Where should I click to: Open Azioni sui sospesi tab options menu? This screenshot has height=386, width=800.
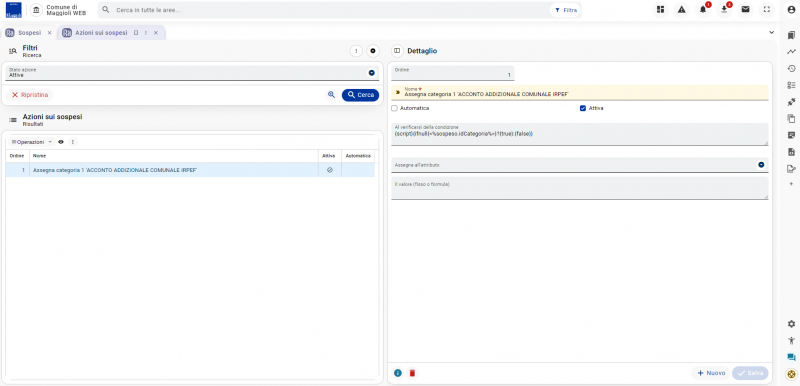coord(146,33)
